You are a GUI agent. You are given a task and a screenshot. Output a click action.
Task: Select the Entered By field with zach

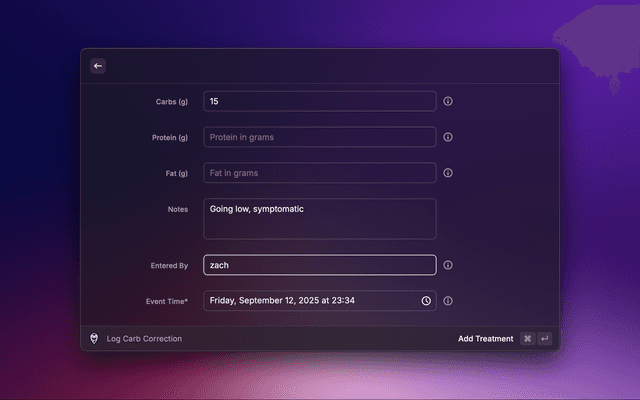(319, 265)
